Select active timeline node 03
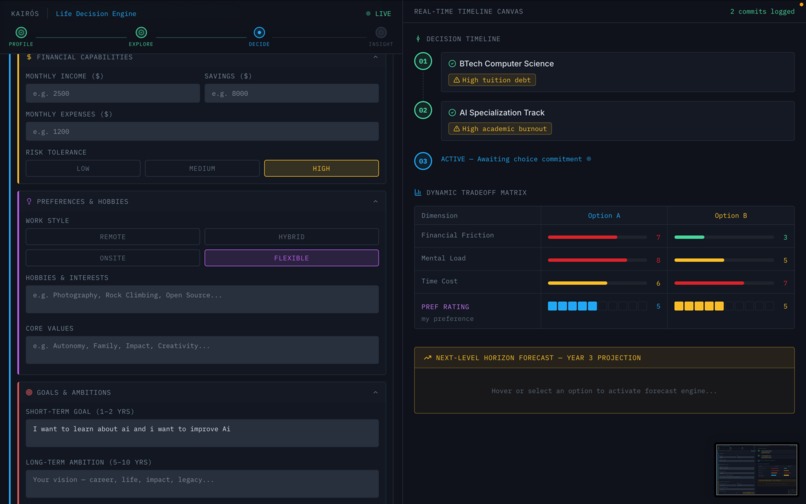The height and width of the screenshot is (504, 806). tap(423, 161)
